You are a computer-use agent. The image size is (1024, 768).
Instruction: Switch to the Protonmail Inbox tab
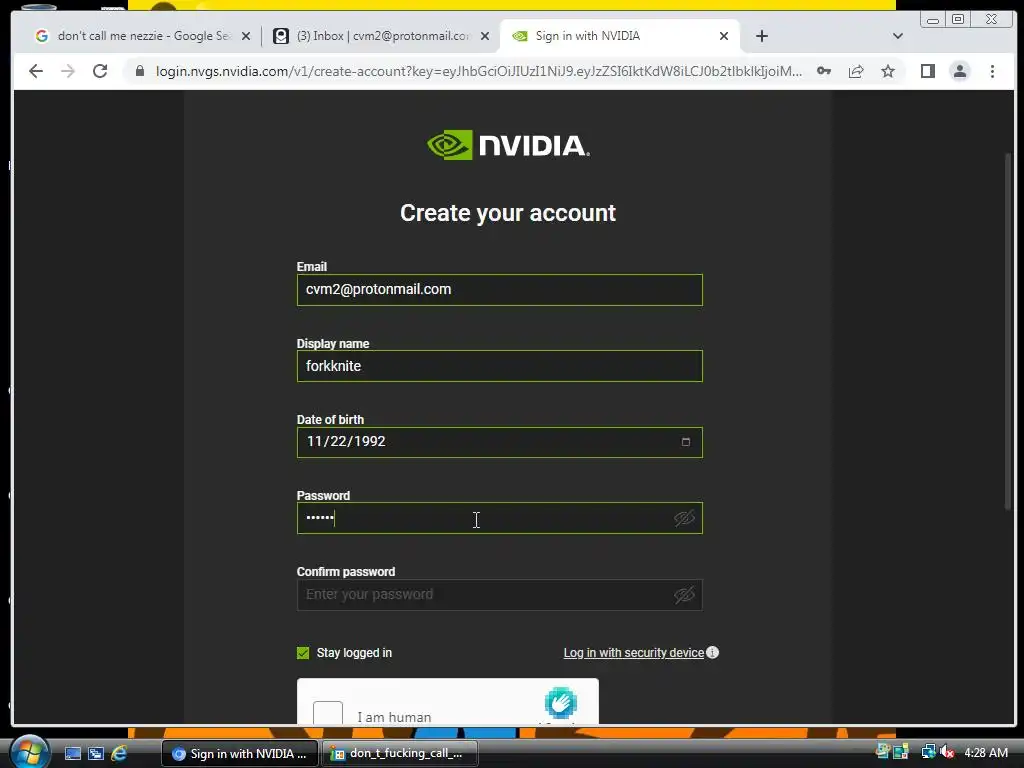382,36
